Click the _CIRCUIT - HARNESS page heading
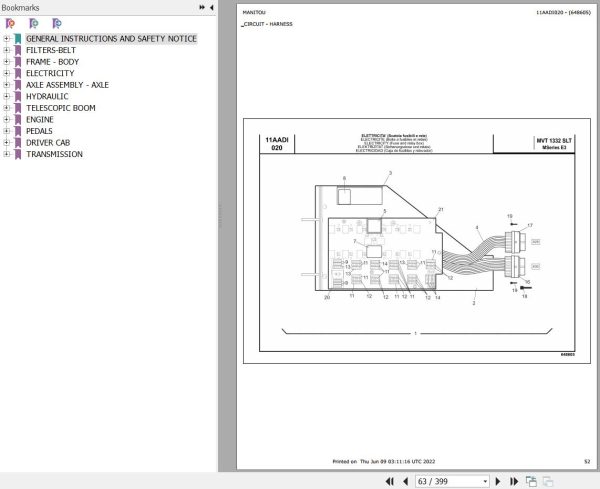 [x=267, y=24]
